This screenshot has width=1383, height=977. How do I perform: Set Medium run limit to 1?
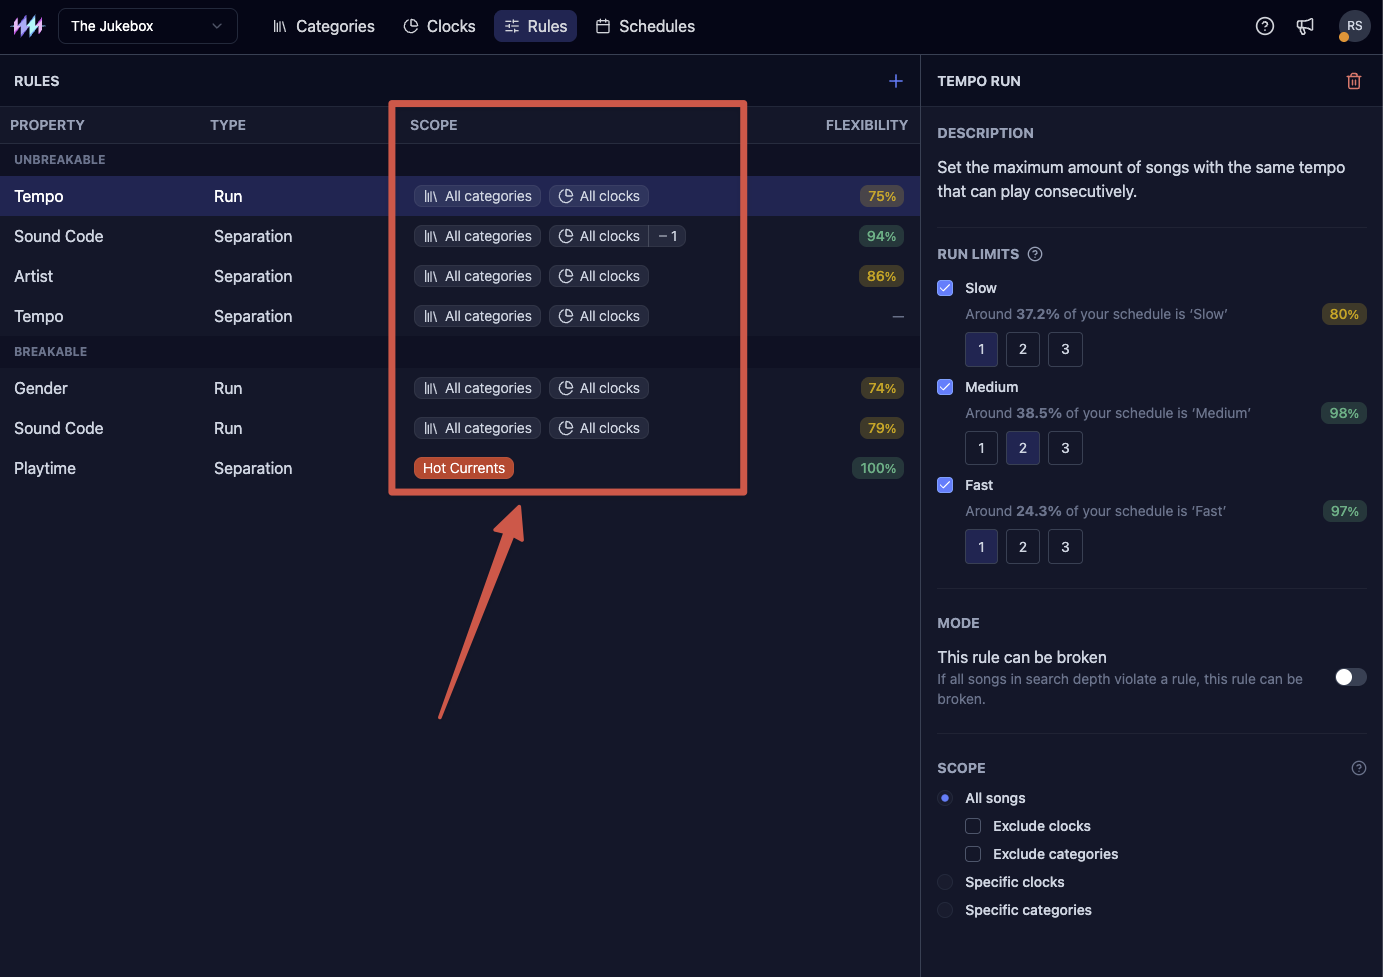[981, 448]
